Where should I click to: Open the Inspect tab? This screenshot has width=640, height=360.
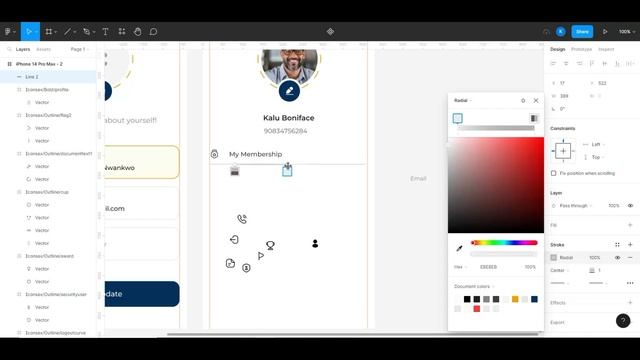click(606, 49)
